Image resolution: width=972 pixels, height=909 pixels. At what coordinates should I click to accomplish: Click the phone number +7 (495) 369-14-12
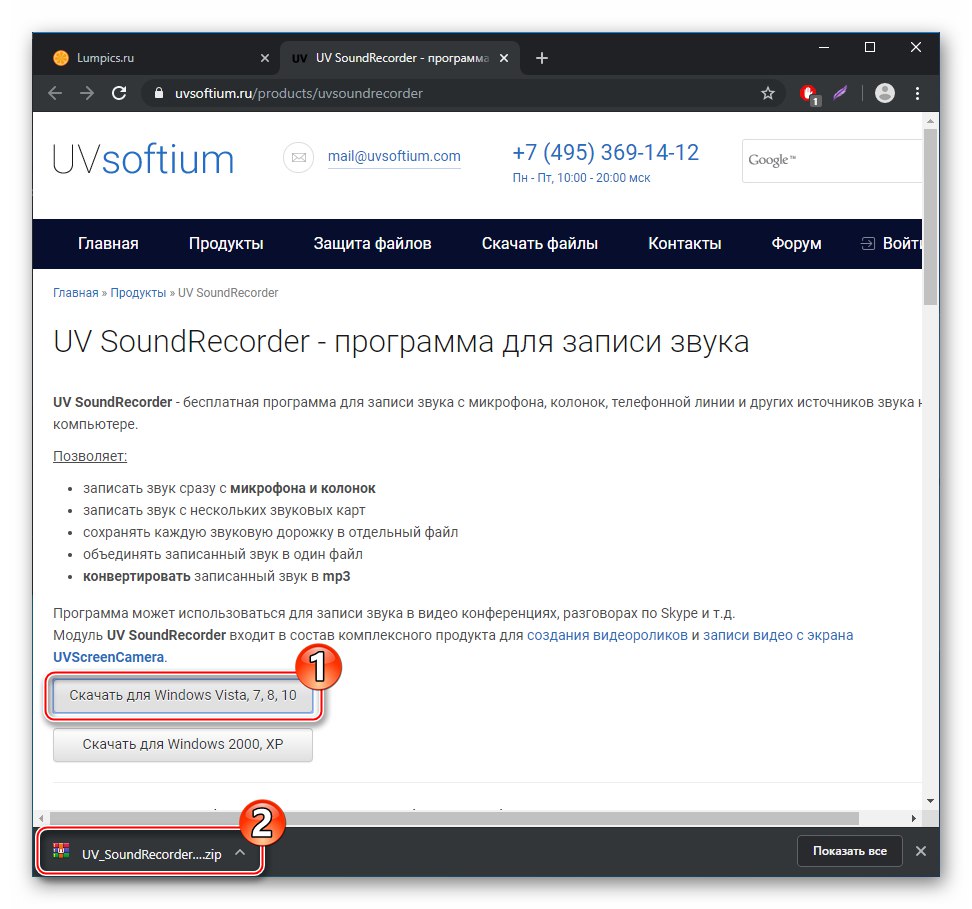point(606,153)
